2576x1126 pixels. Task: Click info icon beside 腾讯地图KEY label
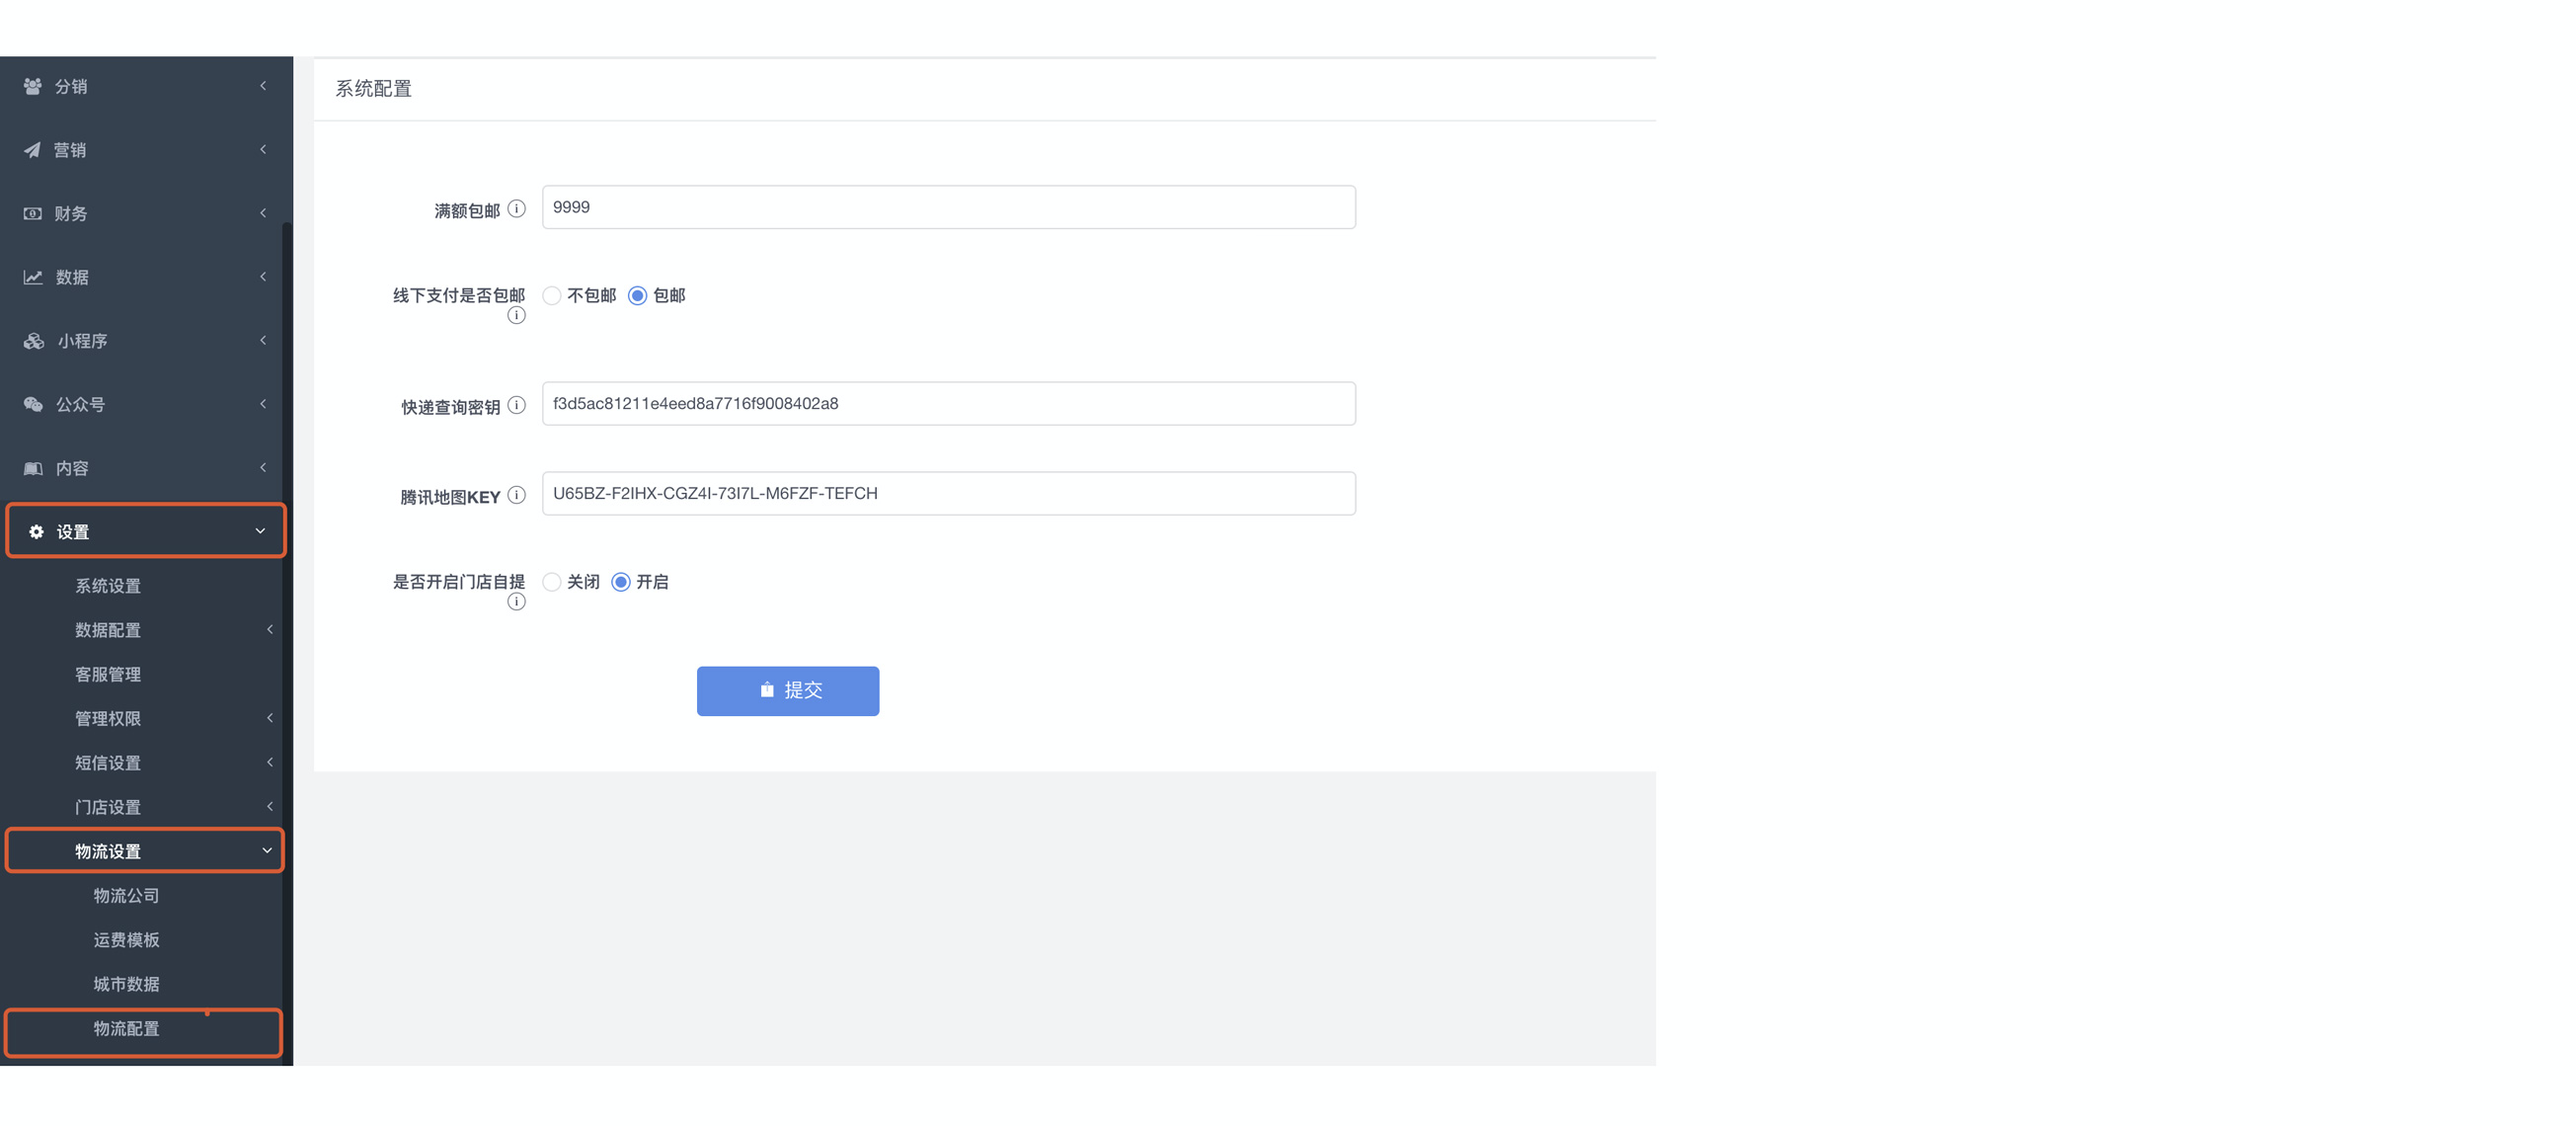tap(516, 495)
